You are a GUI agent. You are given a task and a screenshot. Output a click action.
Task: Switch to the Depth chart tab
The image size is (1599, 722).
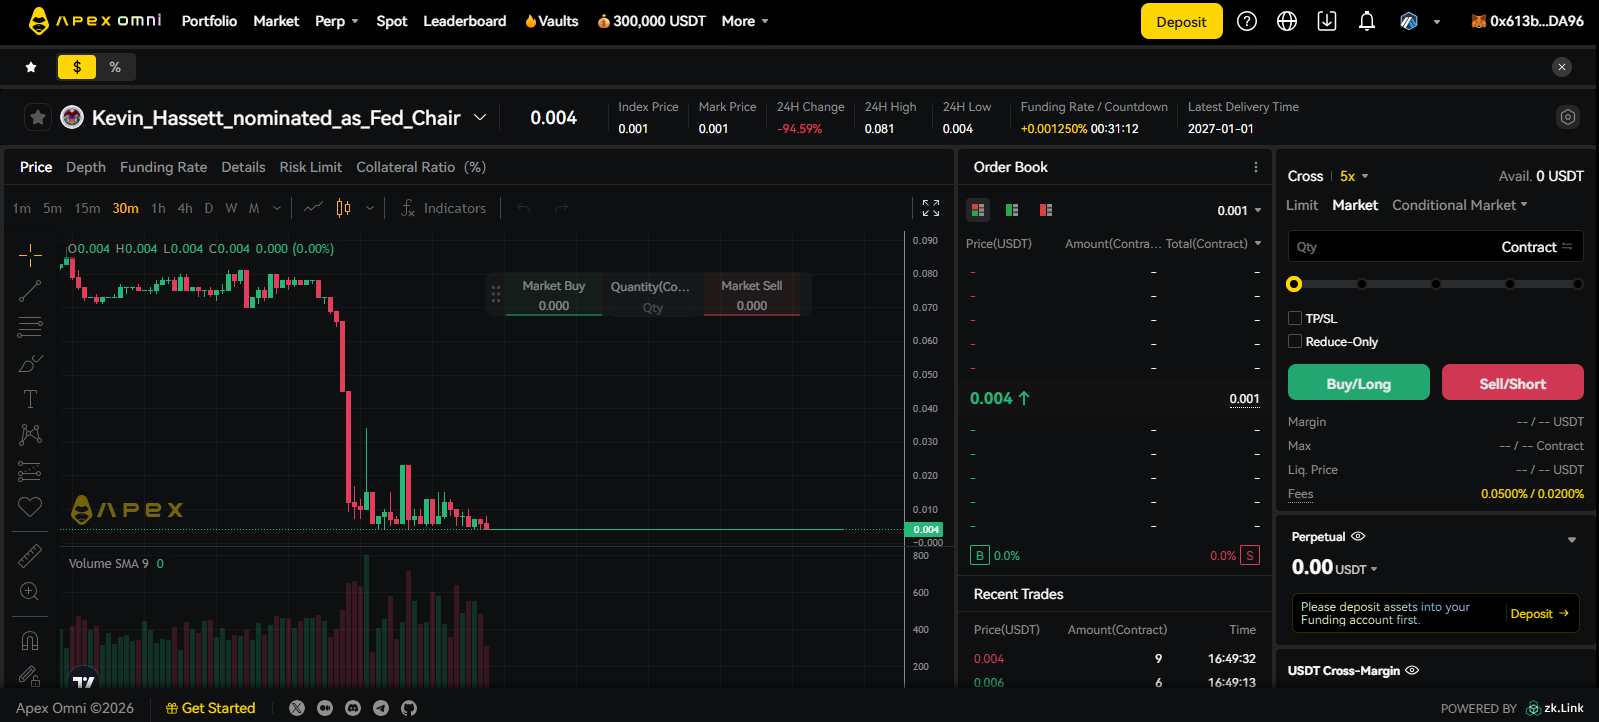click(86, 167)
